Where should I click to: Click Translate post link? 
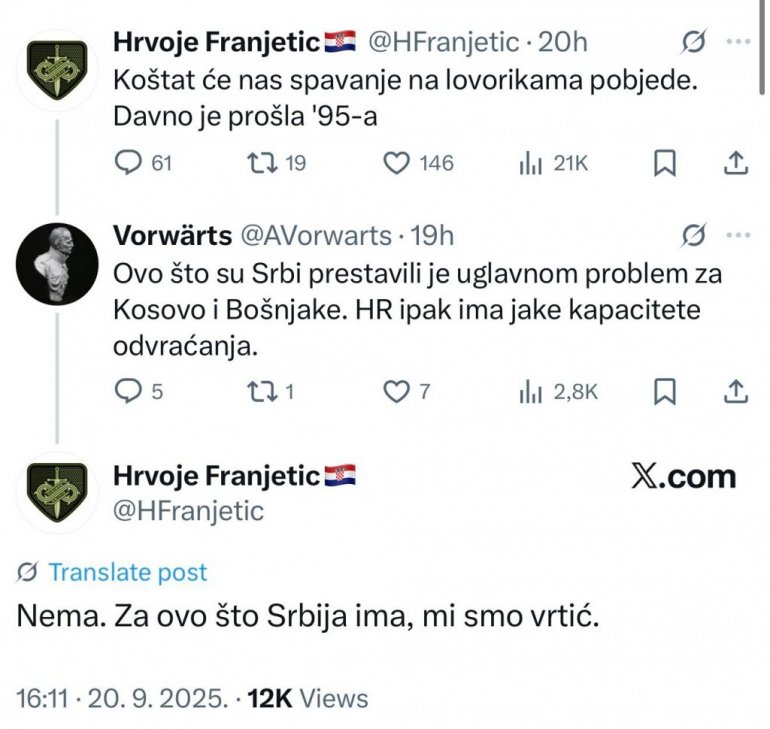pos(127,573)
